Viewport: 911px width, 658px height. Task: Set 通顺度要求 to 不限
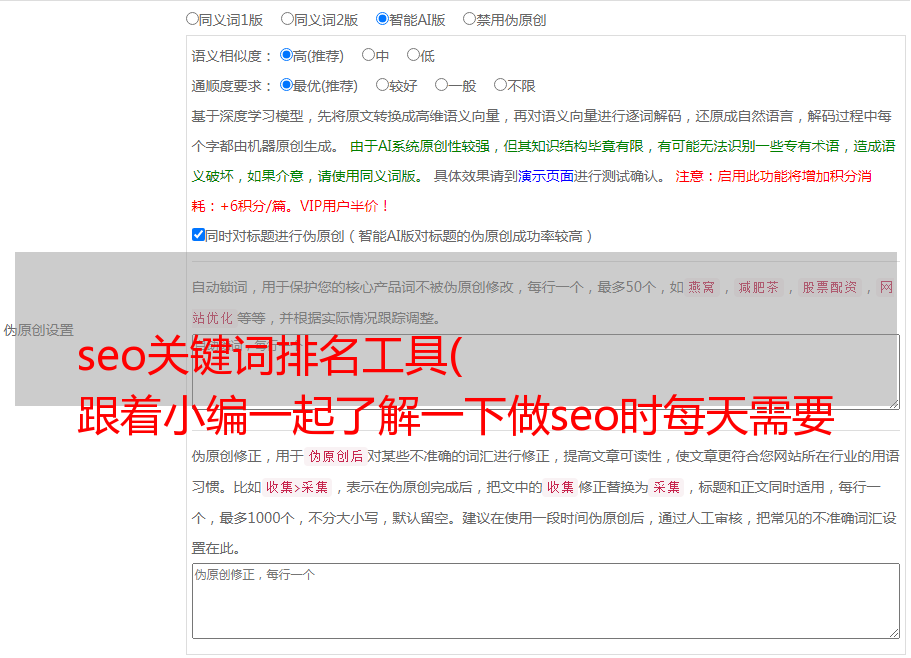click(500, 86)
